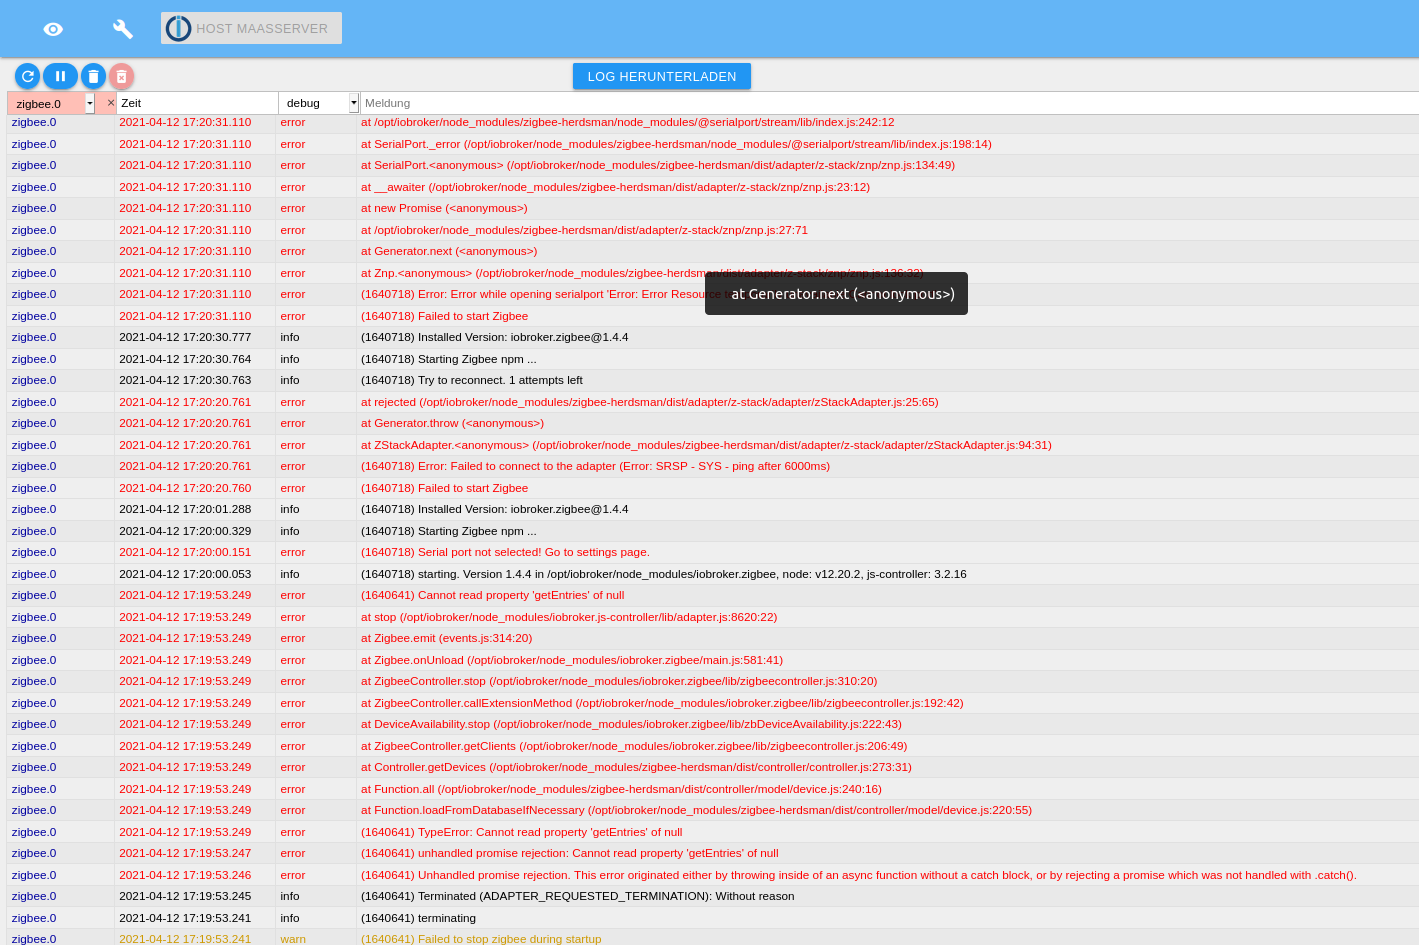This screenshot has height=945, width=1419.
Task: Select warn message 'Failed to stop zigbee during startup'
Action: (x=481, y=938)
